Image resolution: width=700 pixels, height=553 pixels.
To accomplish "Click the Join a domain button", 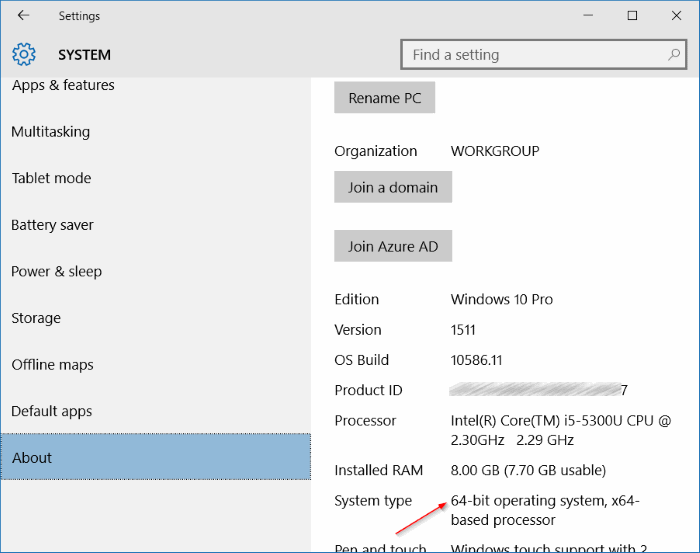I will tap(392, 187).
